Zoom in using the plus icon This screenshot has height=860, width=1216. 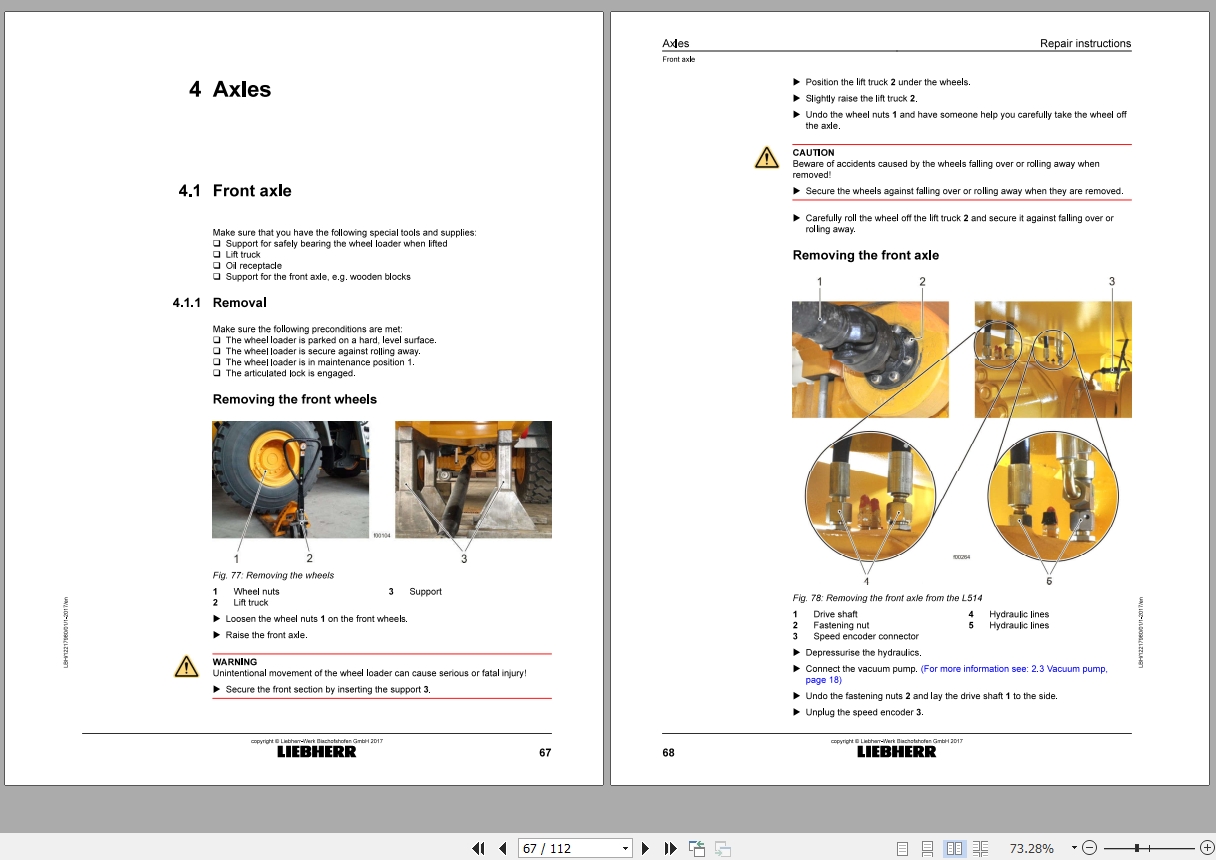click(1207, 847)
